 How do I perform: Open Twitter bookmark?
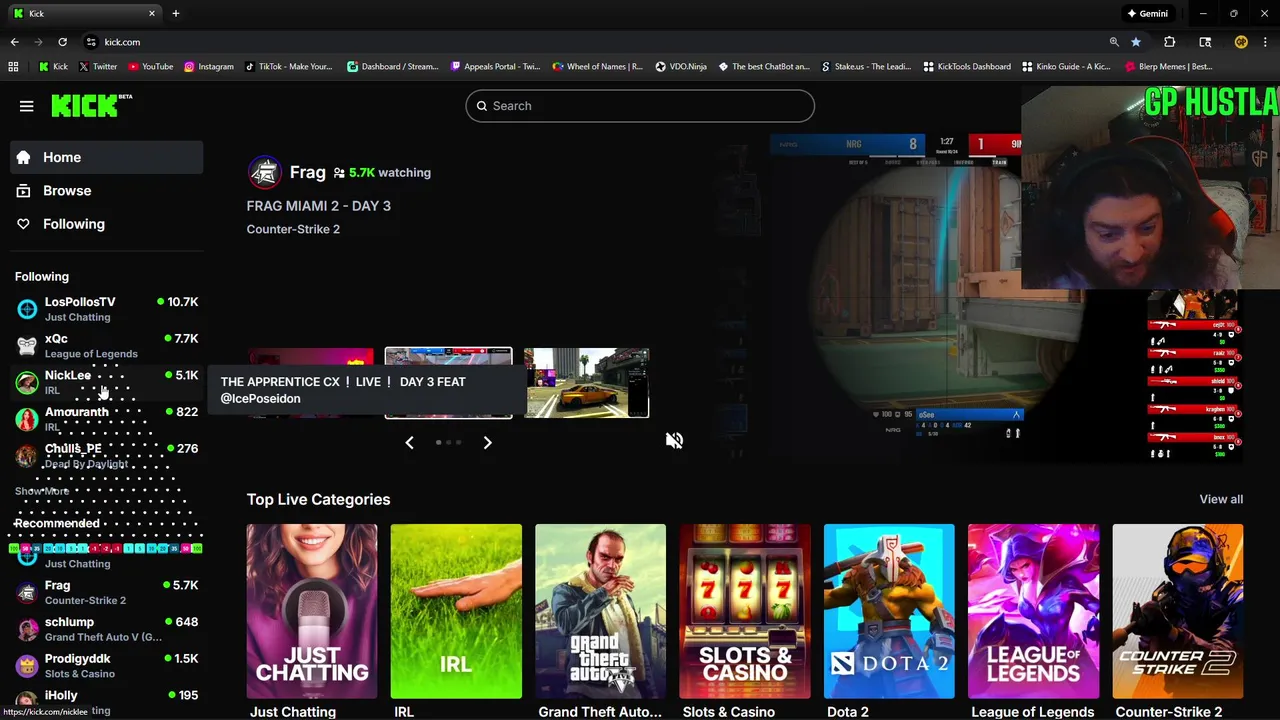[x=97, y=67]
